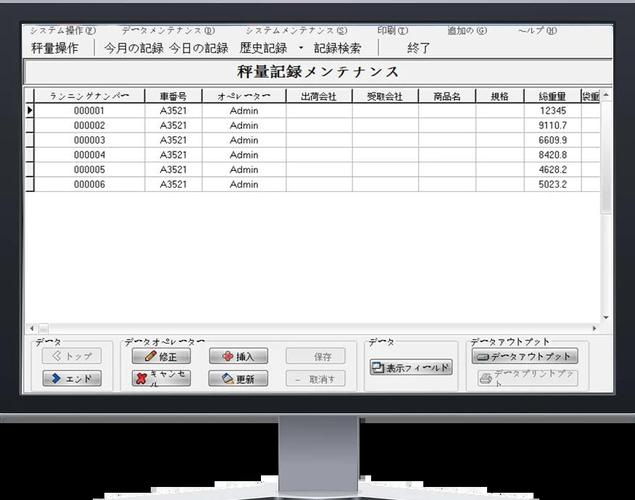Jump to end with エンド arrow button
This screenshot has width=635, height=500.
(x=72, y=379)
